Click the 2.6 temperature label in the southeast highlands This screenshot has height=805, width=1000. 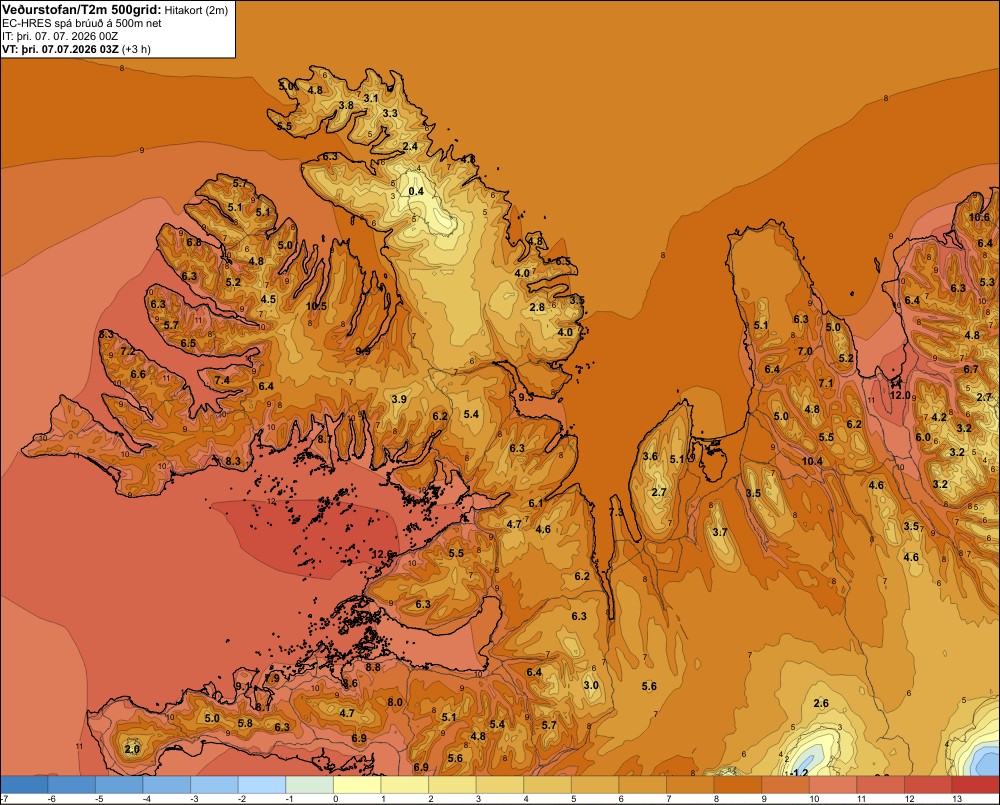tap(821, 704)
